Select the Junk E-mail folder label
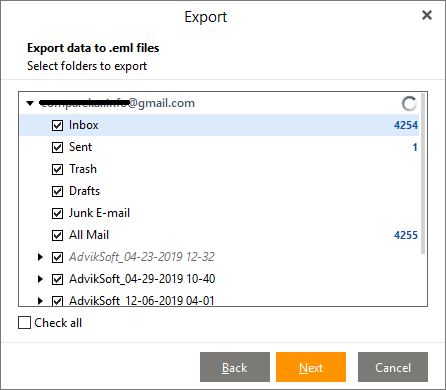446x390 pixels. click(x=99, y=213)
